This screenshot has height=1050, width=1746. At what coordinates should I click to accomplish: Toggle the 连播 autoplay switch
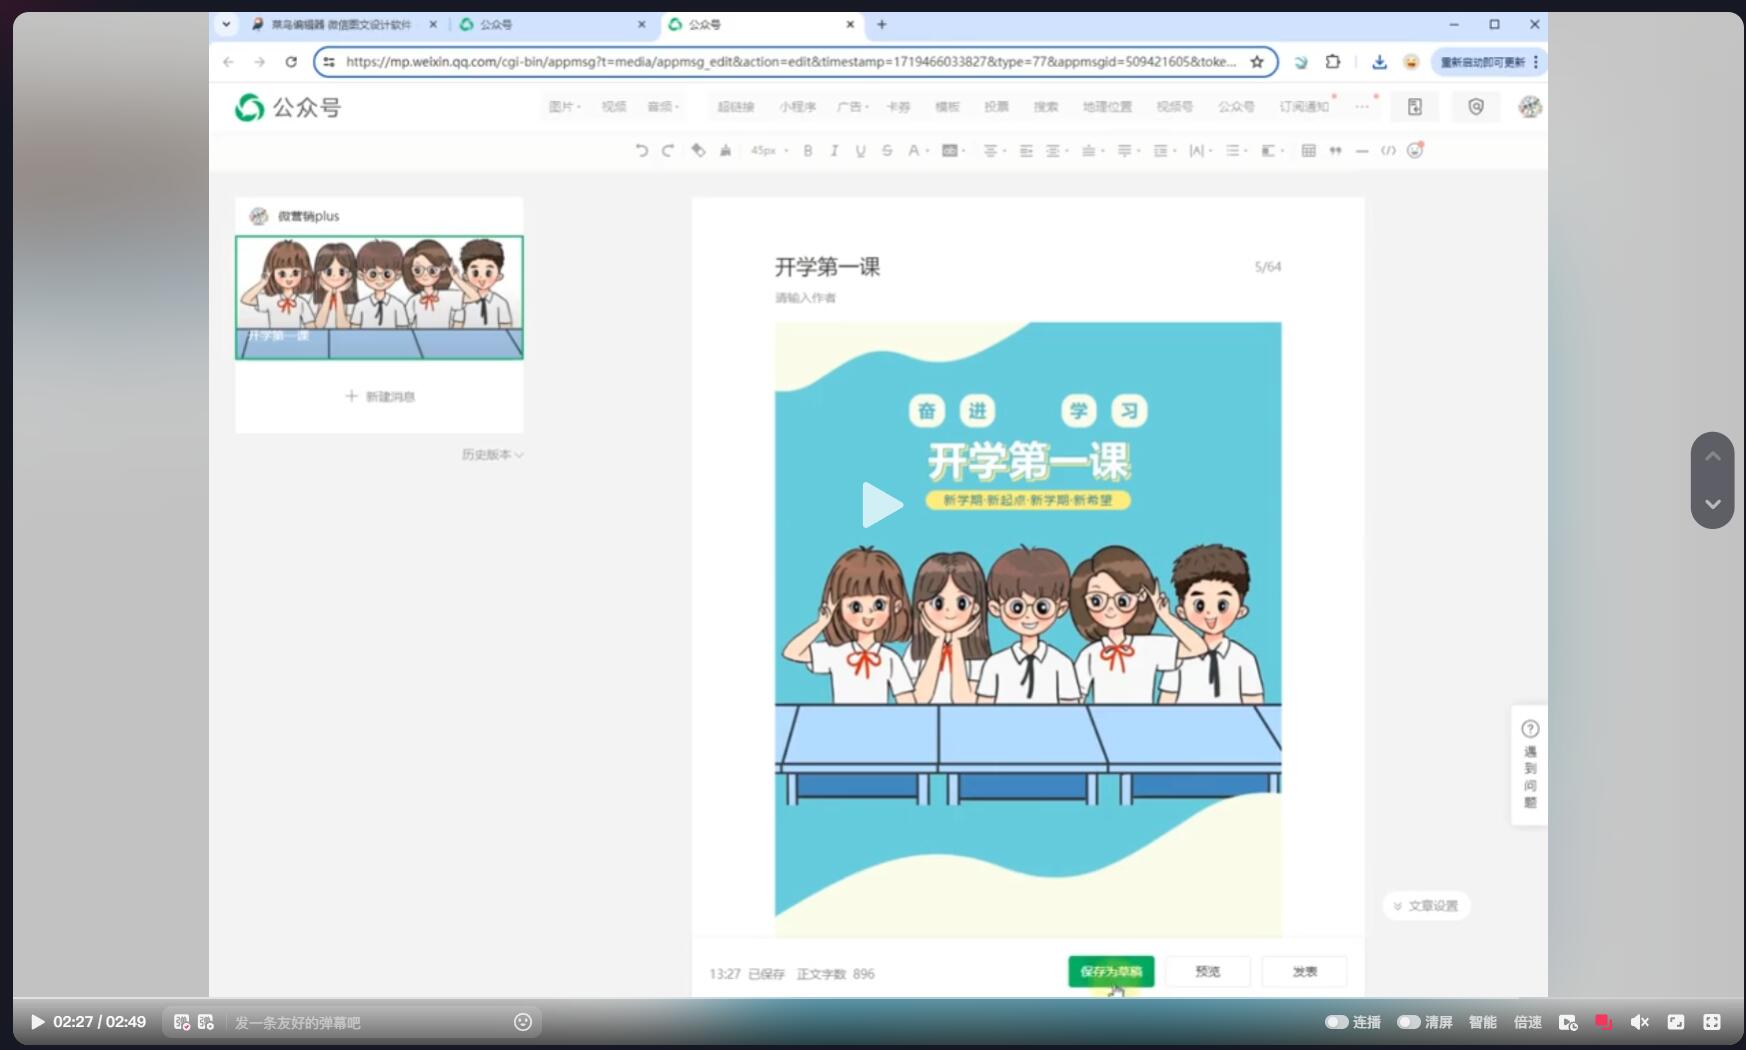click(x=1336, y=1022)
